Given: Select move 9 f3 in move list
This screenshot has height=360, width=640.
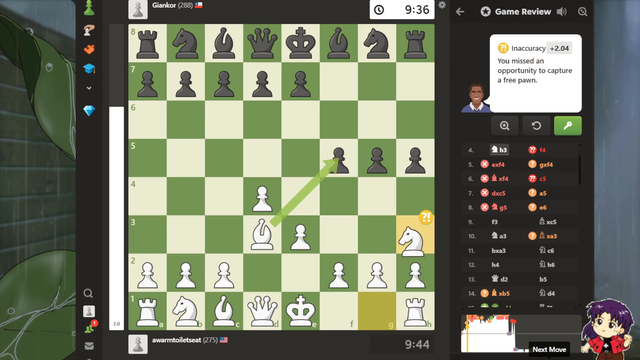Looking at the screenshot, I should (x=494, y=222).
